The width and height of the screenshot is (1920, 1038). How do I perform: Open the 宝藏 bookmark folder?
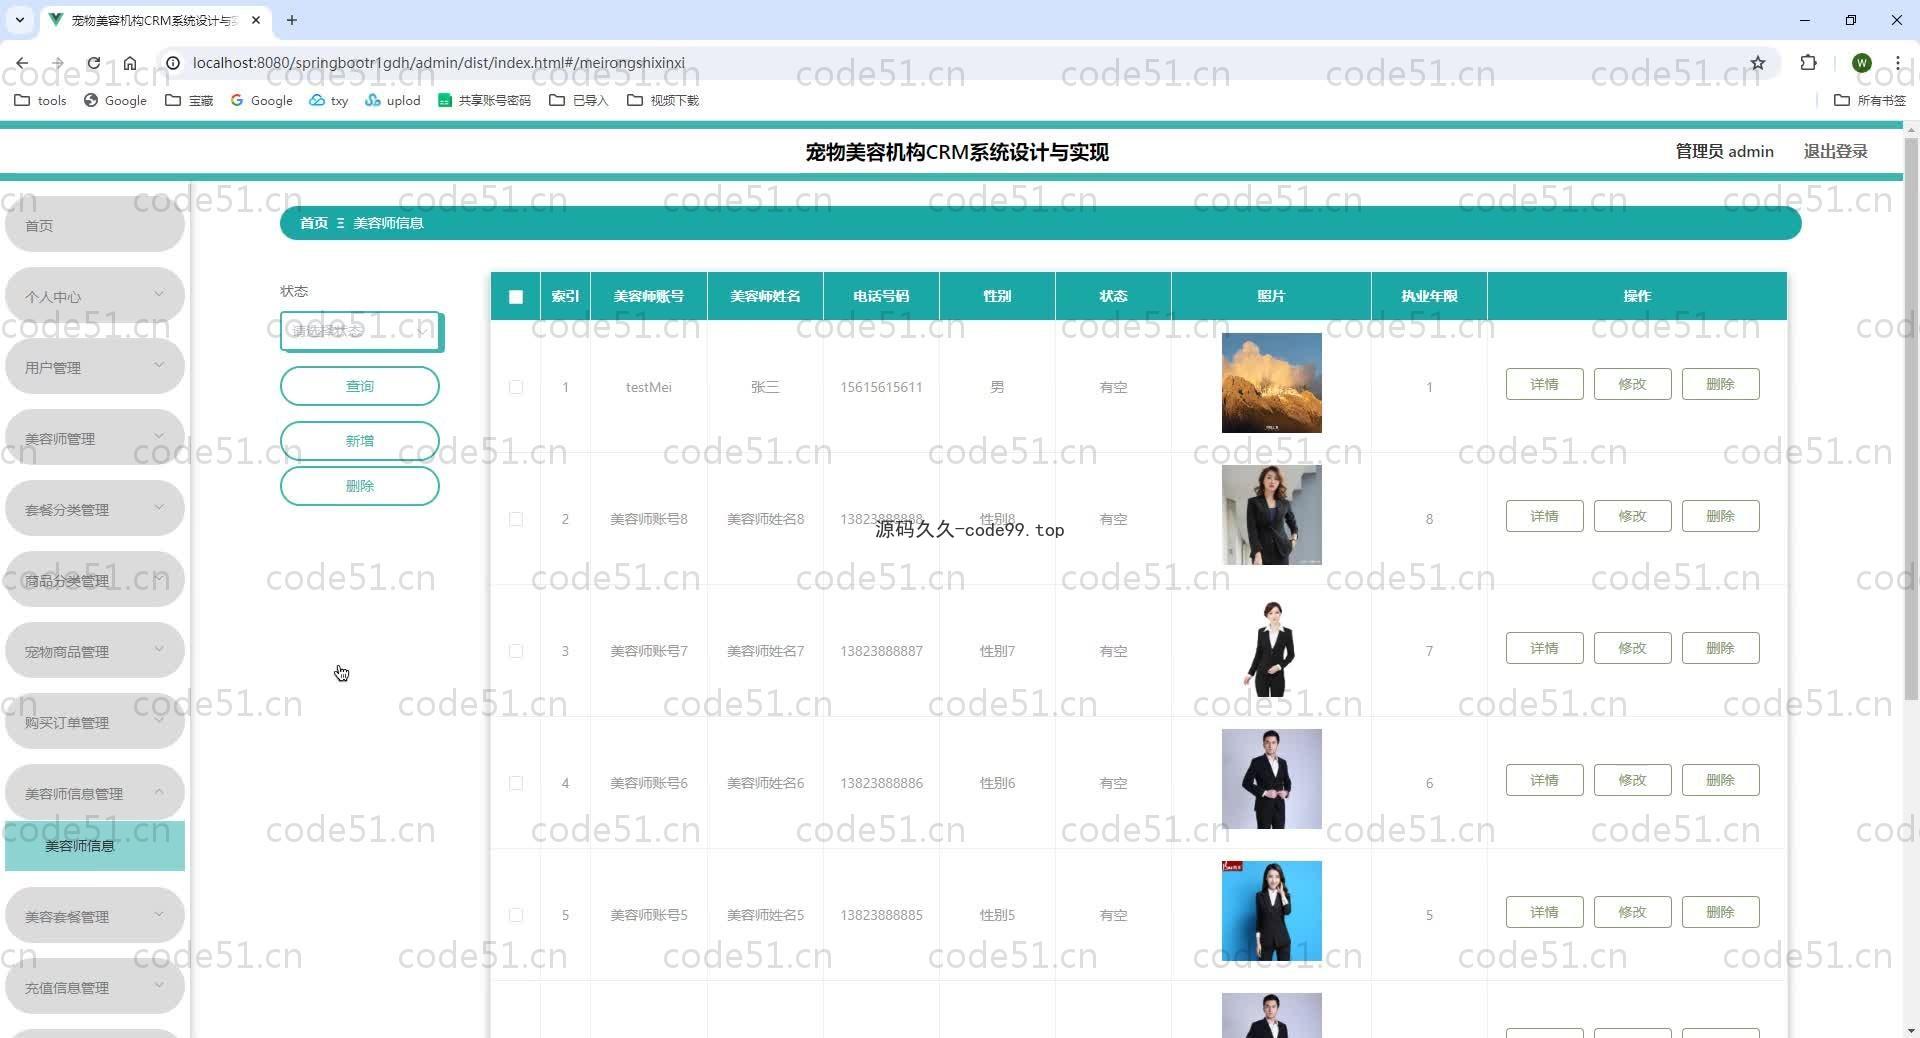189,100
